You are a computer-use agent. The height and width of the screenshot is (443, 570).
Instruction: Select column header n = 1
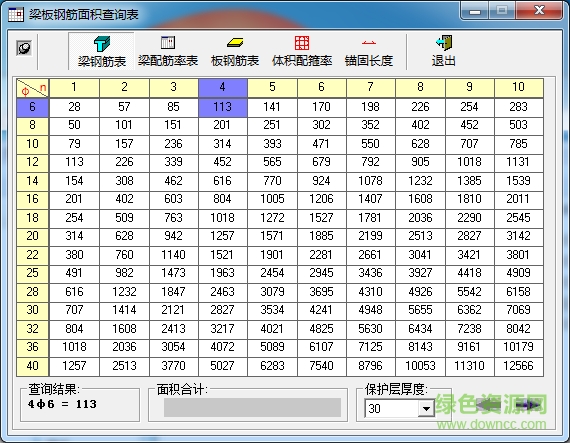pyautogui.click(x=74, y=88)
